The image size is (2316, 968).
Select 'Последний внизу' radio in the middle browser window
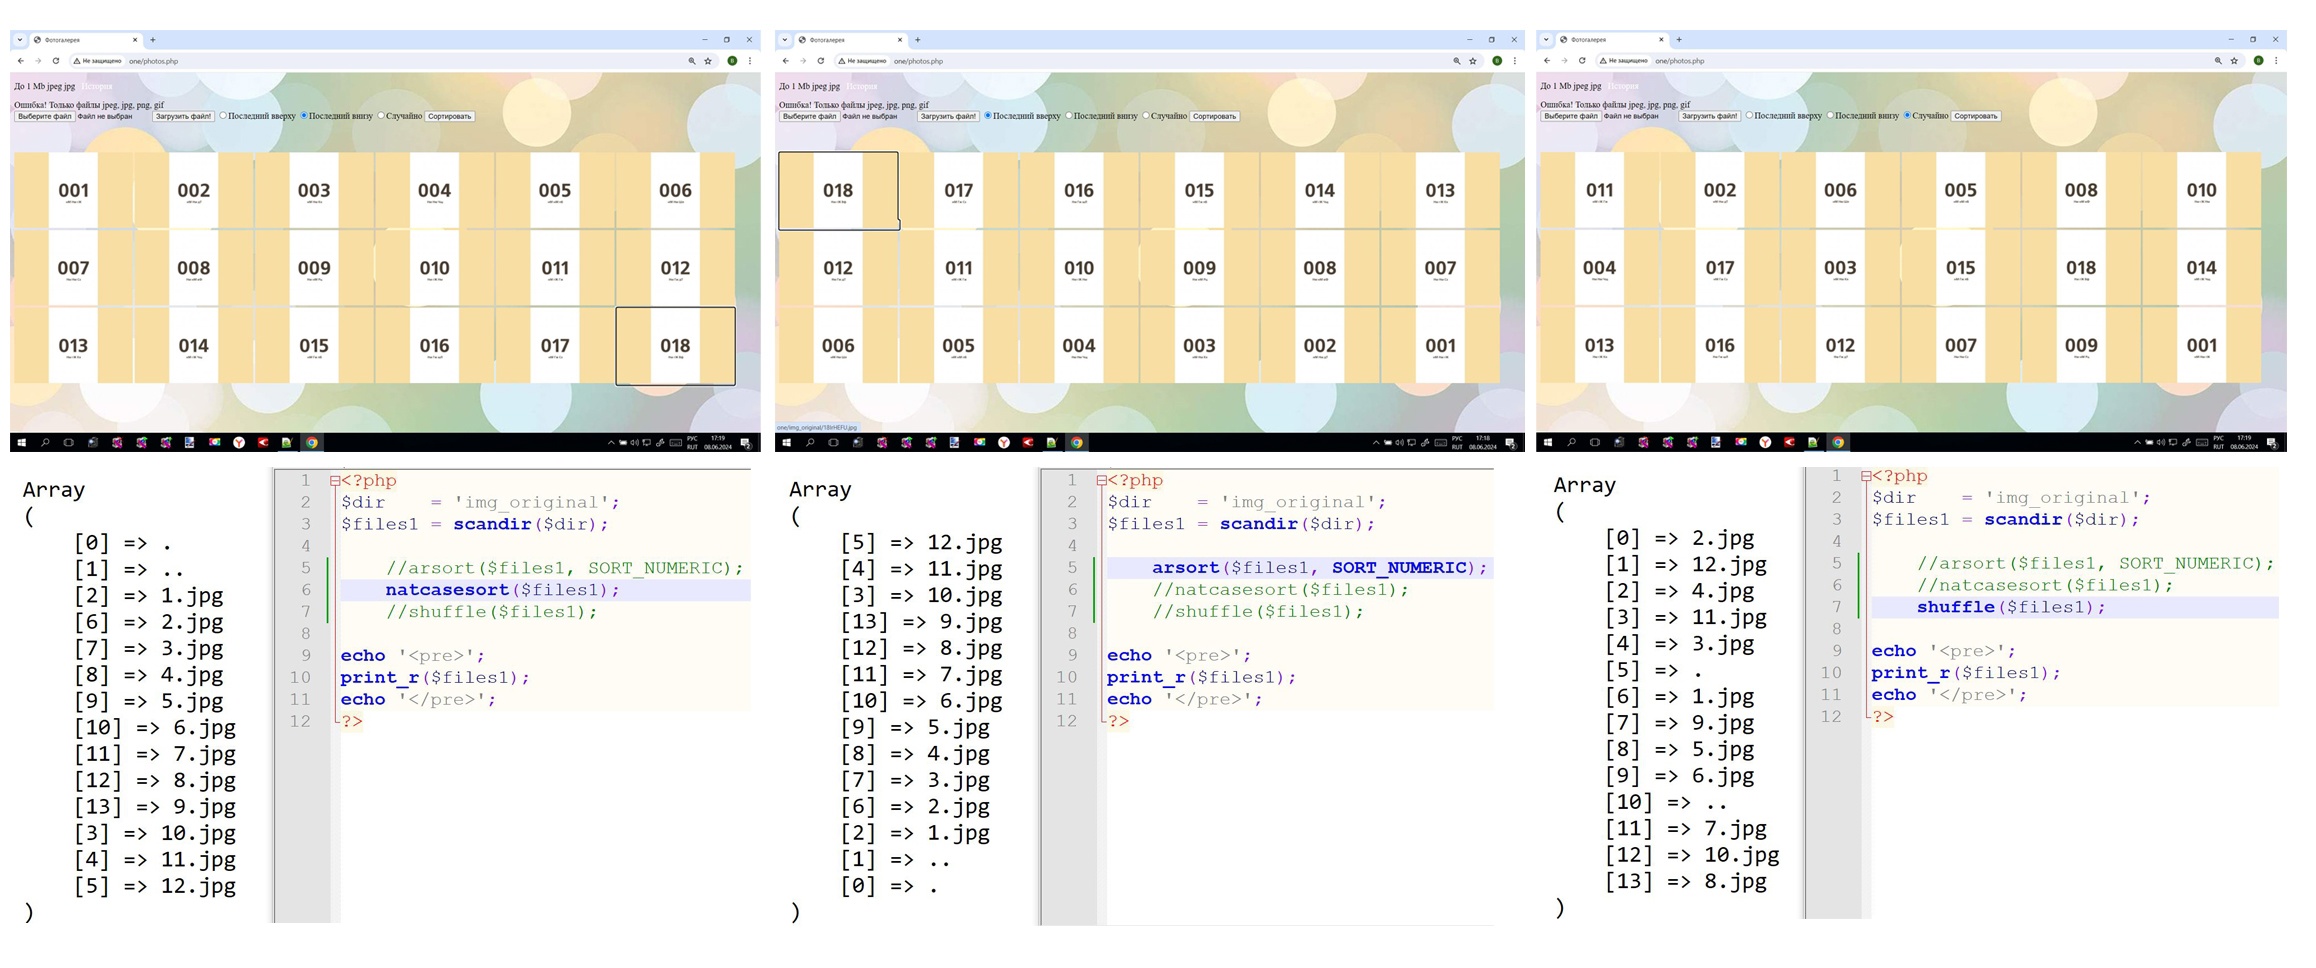[1069, 116]
